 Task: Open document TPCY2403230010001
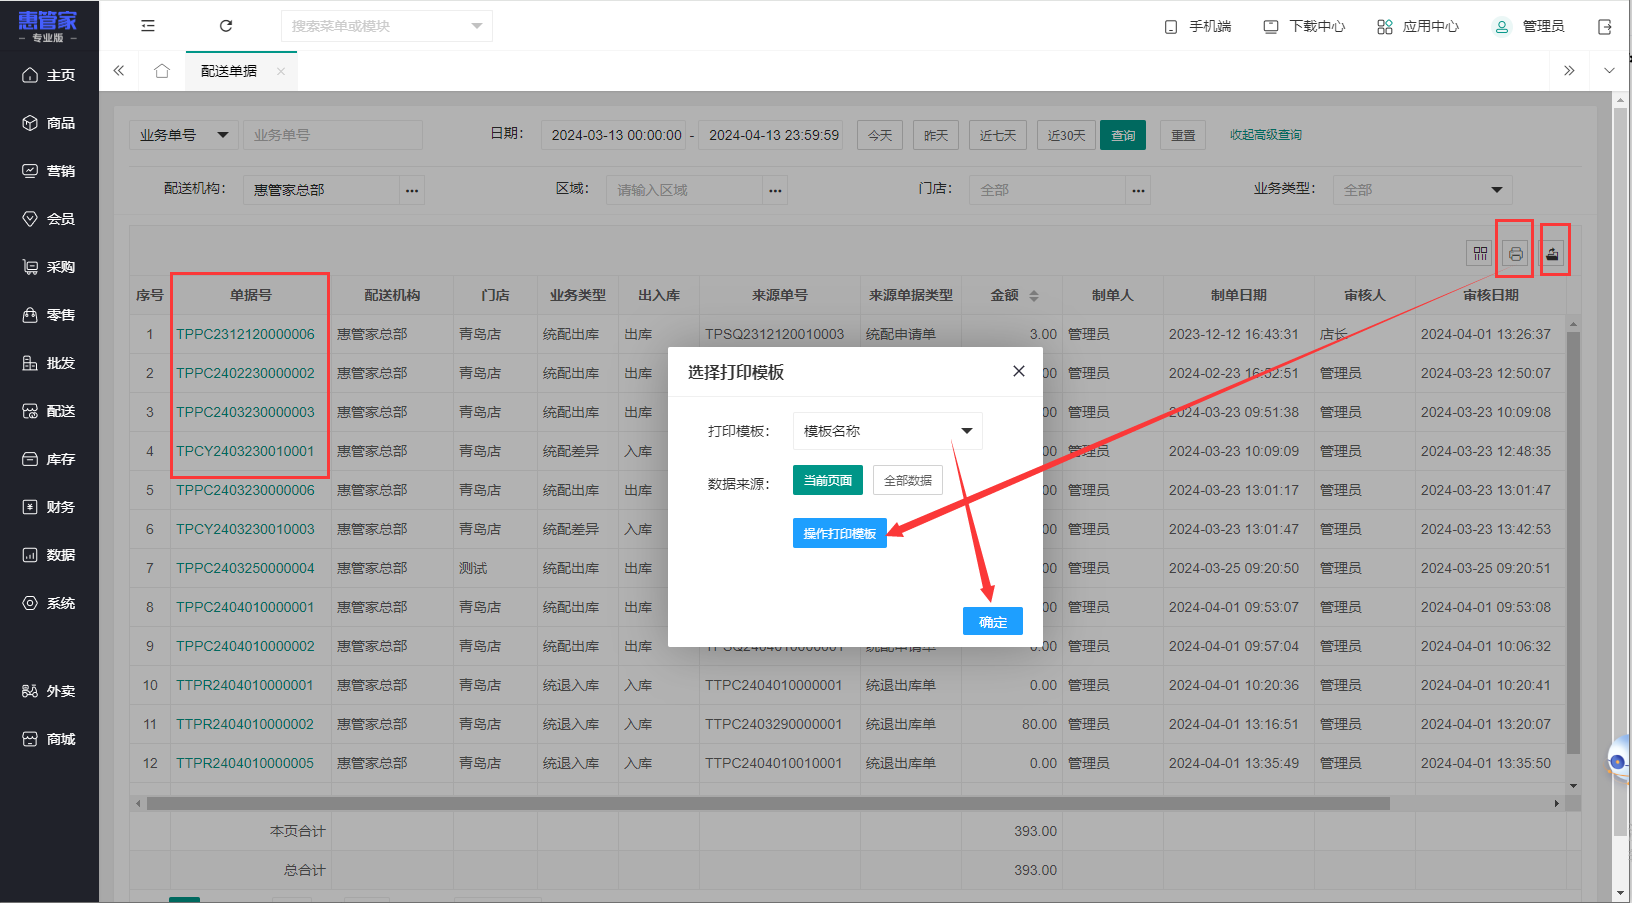[245, 451]
